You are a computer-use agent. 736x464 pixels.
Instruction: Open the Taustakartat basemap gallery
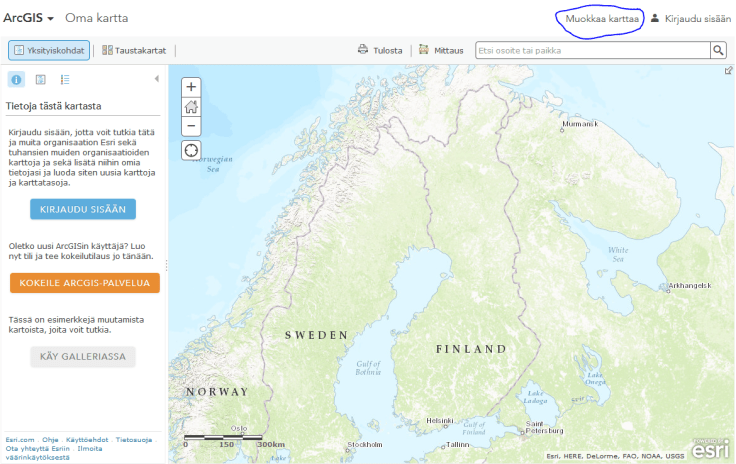pyautogui.click(x=135, y=50)
